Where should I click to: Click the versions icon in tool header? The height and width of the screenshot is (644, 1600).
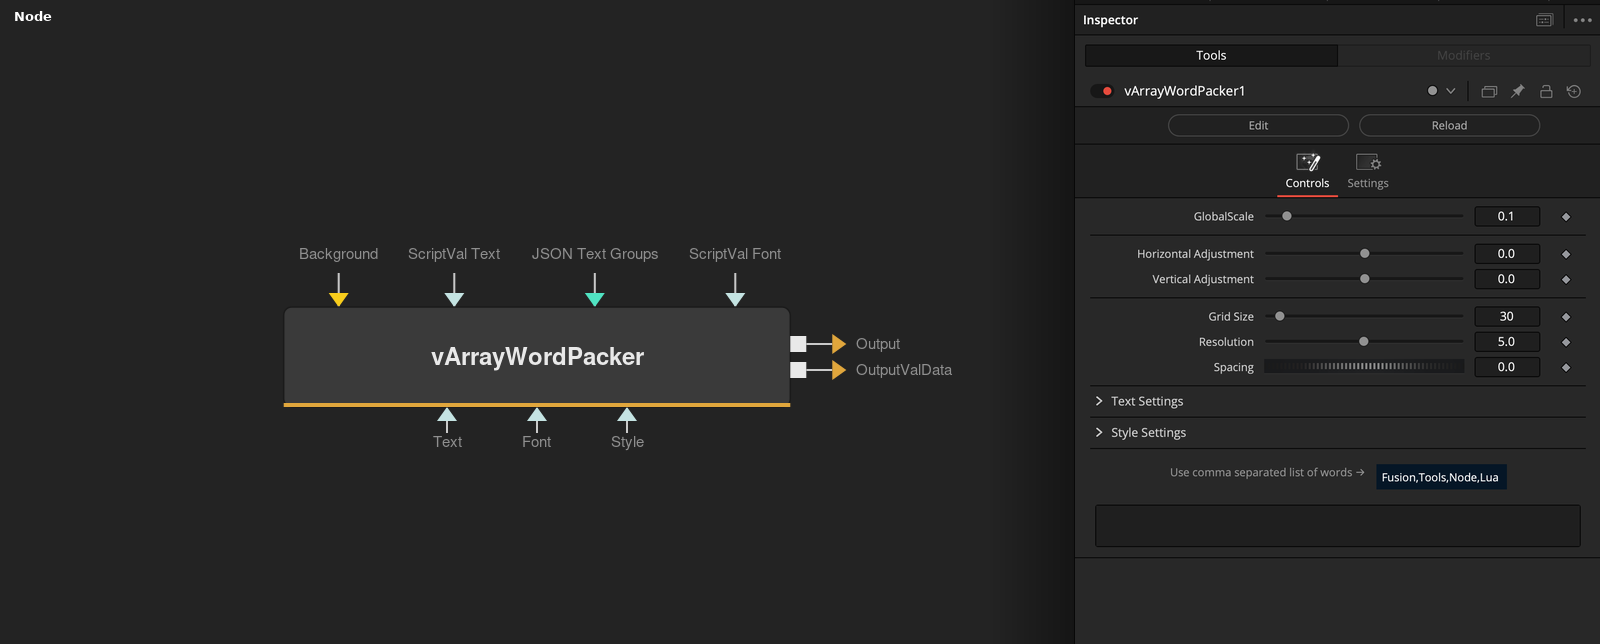[1489, 91]
